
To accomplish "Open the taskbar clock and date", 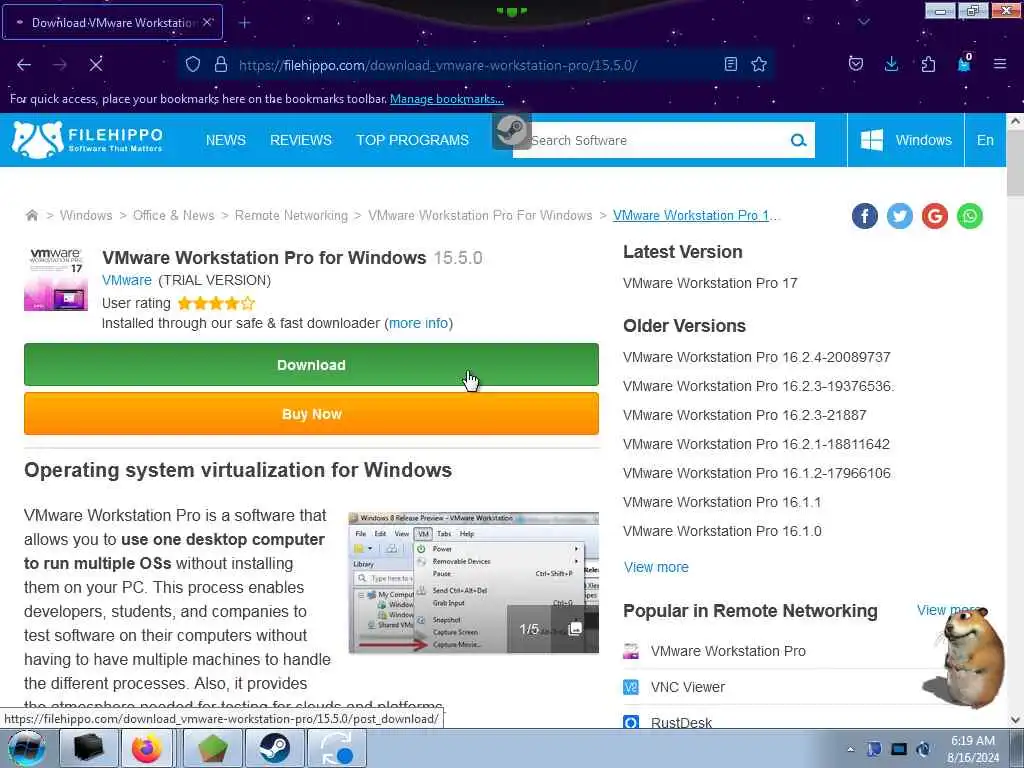I will [x=972, y=749].
